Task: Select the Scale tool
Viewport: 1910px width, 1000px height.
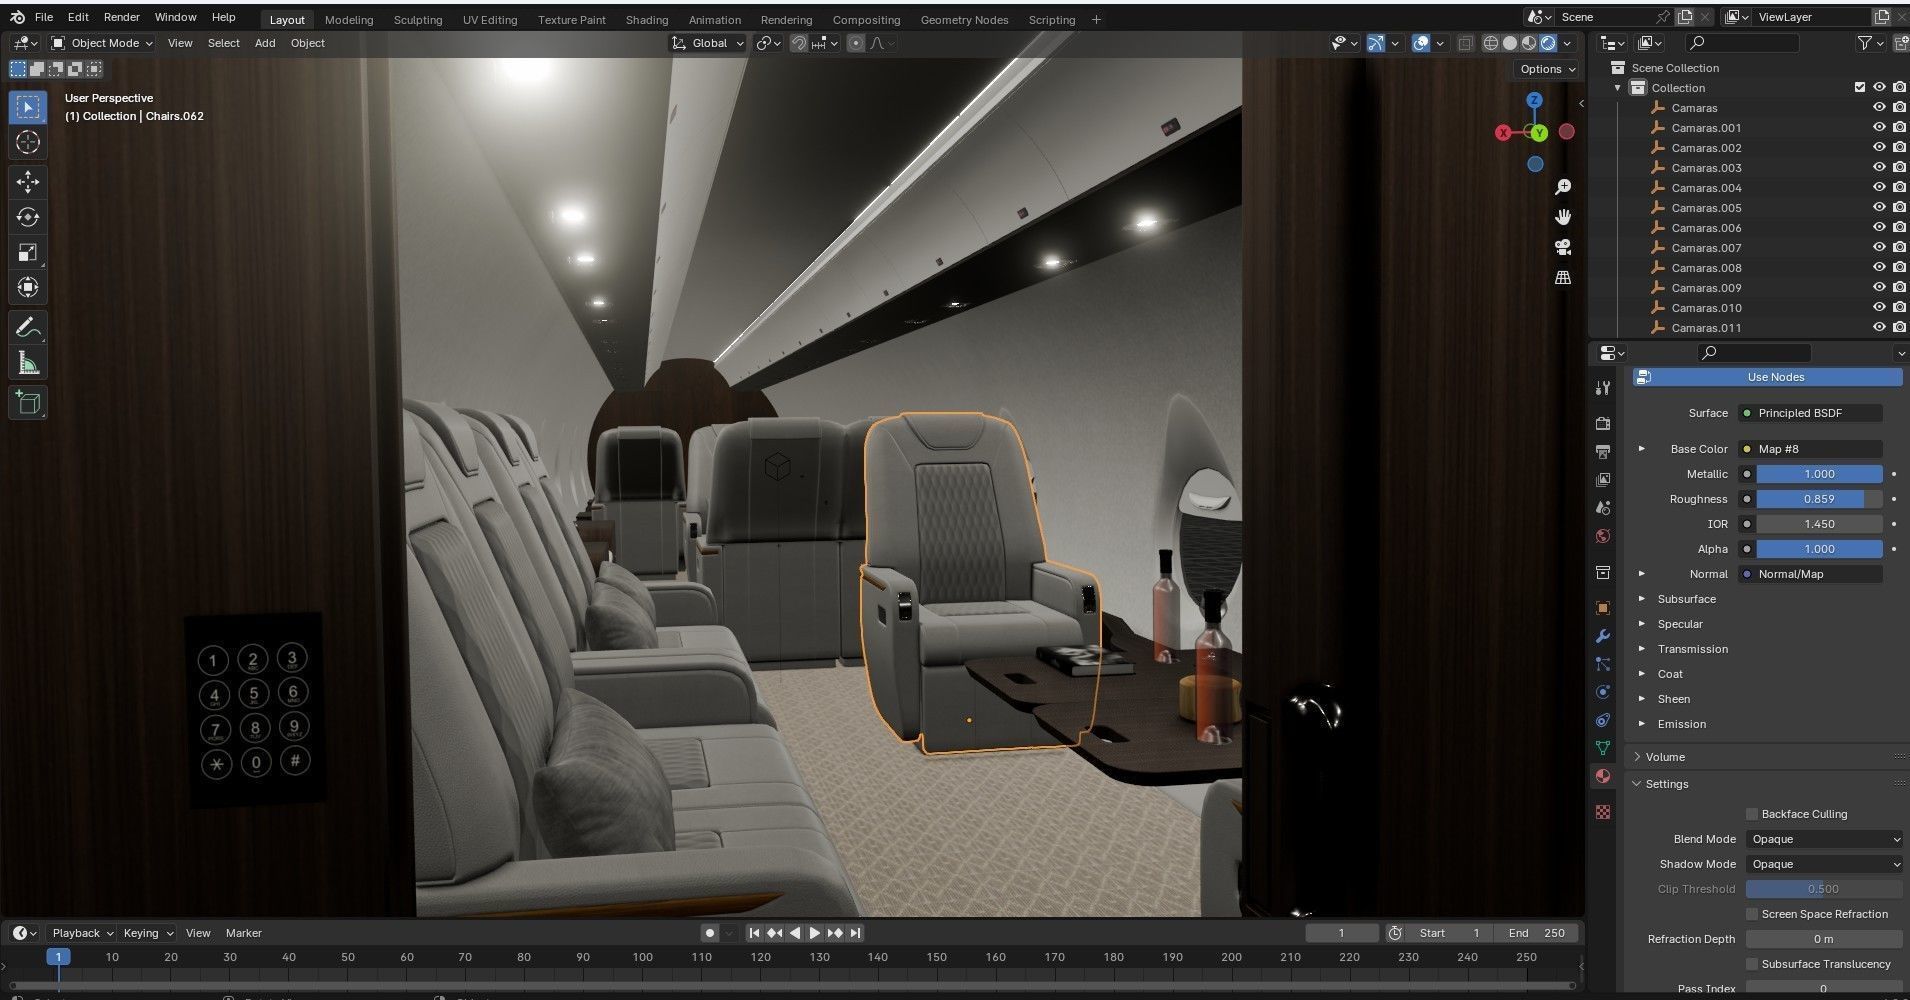Action: [x=28, y=252]
